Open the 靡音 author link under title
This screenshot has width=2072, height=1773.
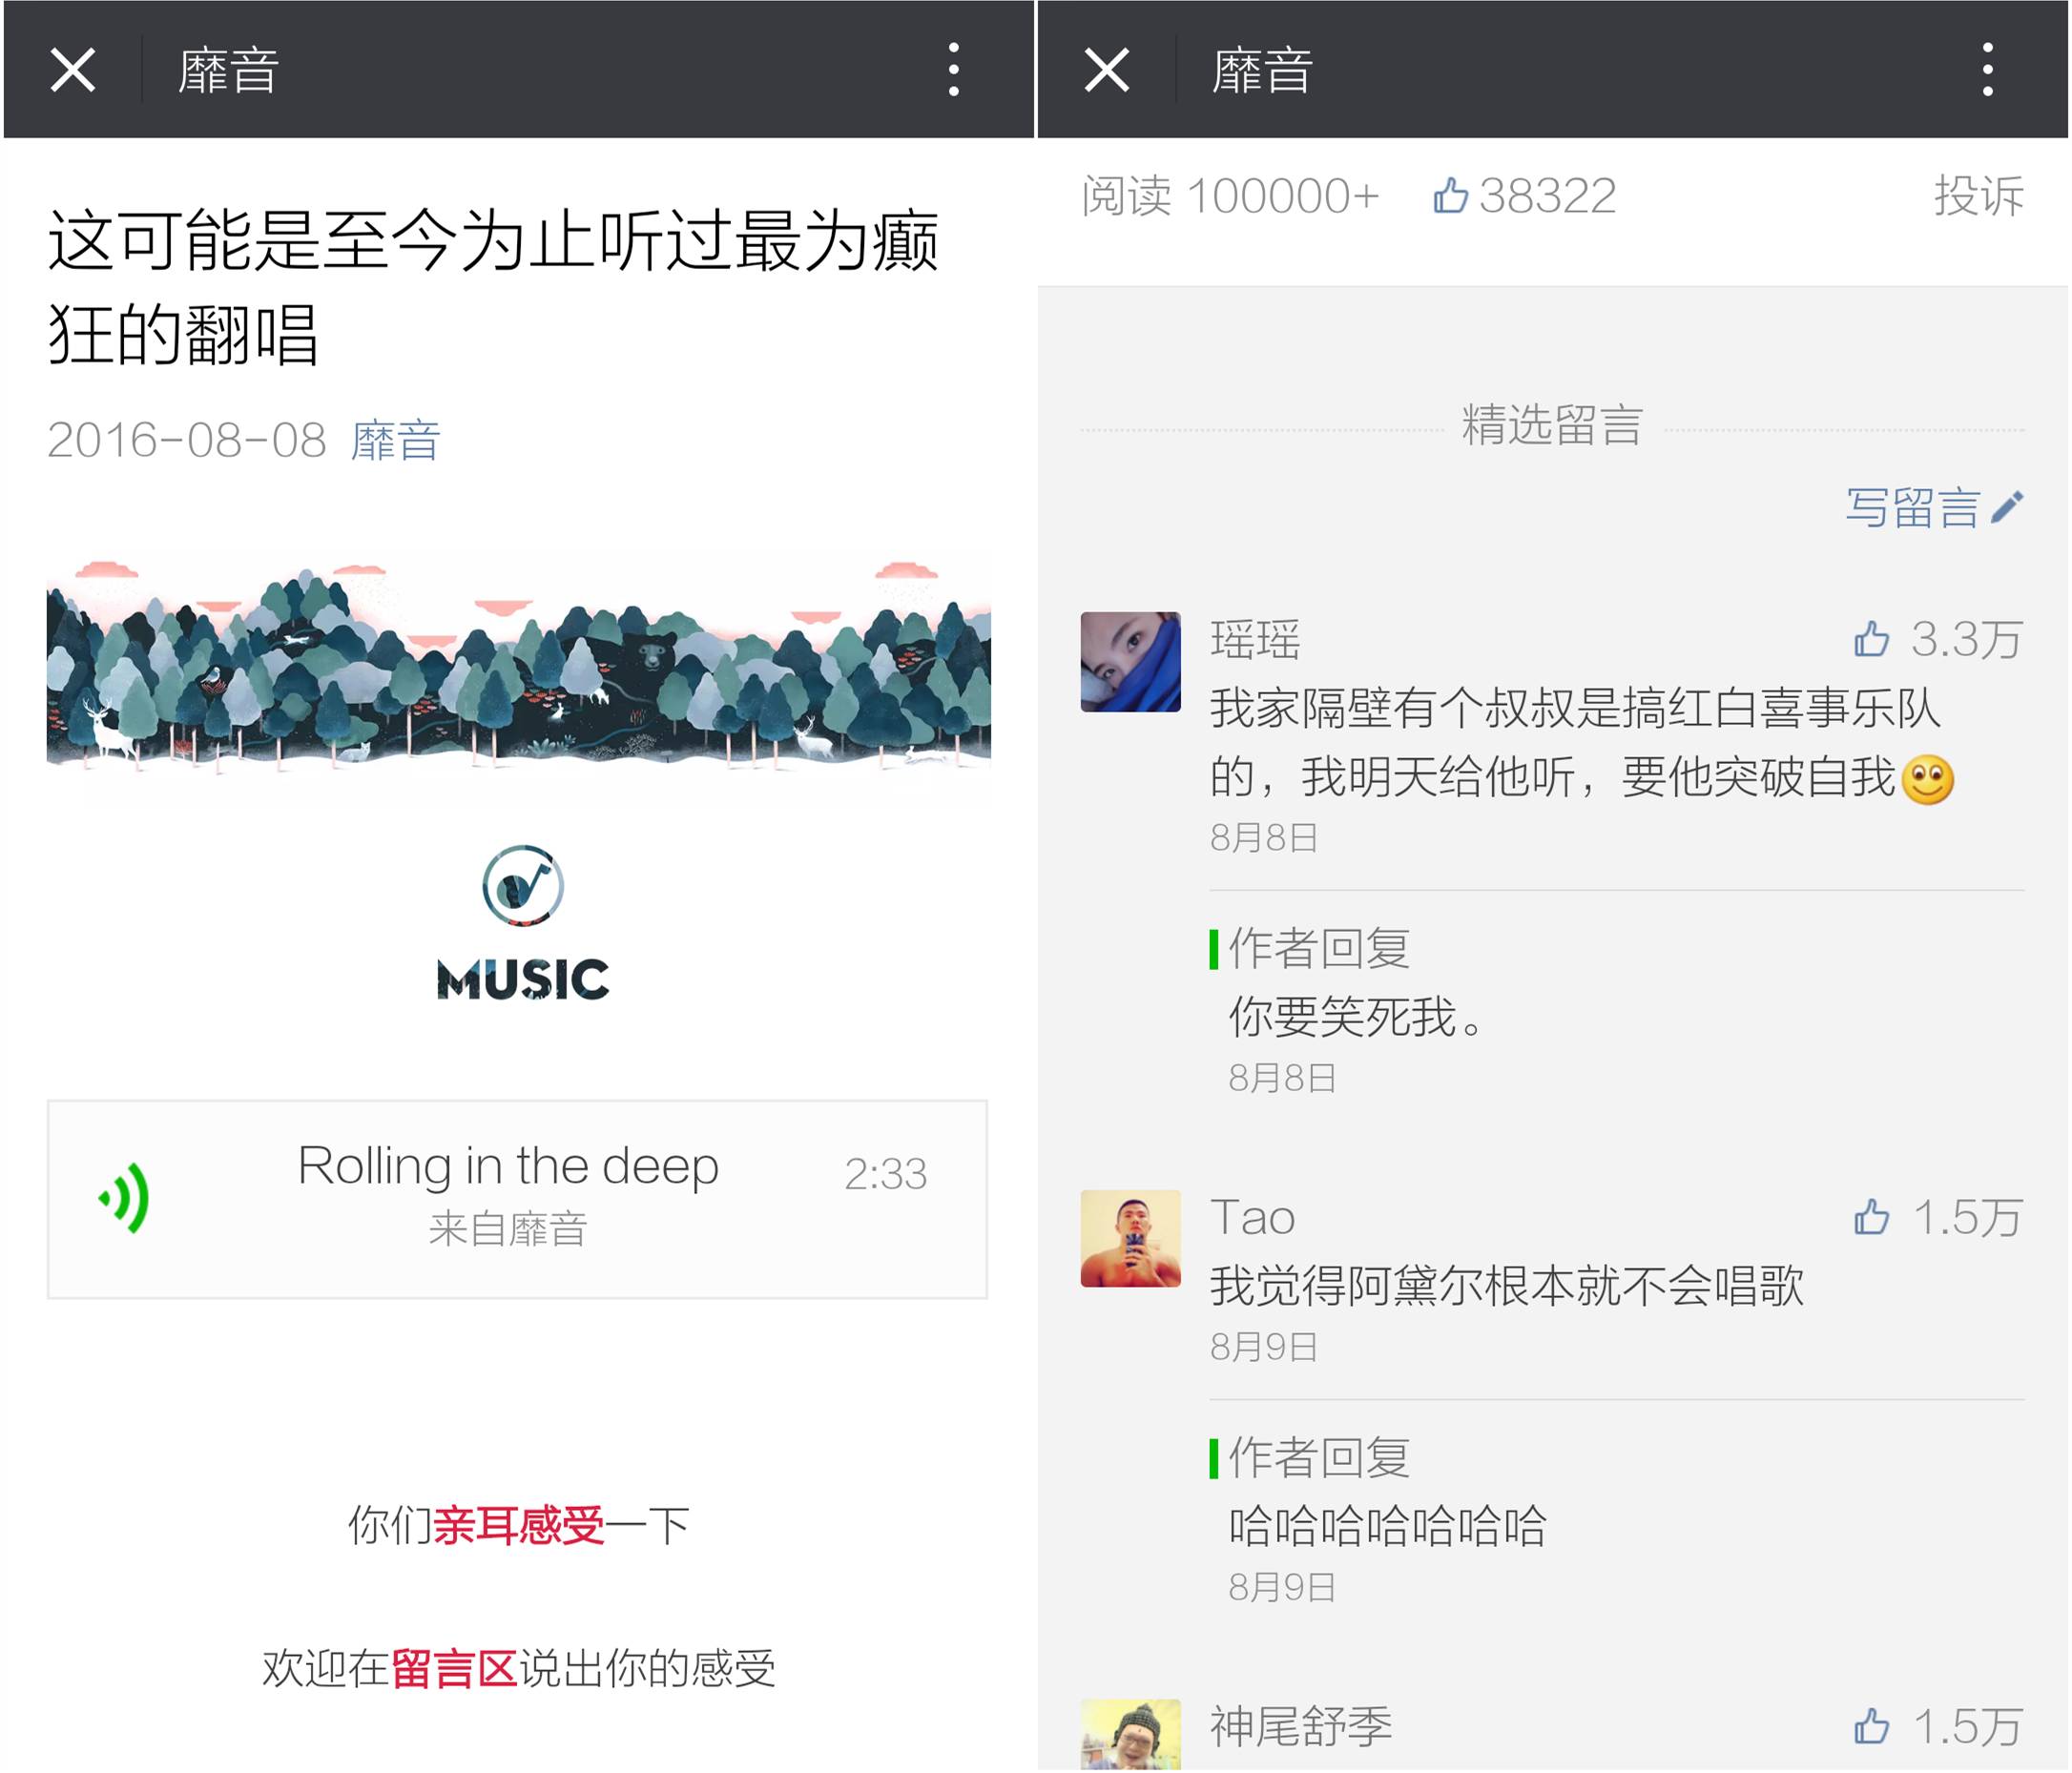coord(395,441)
